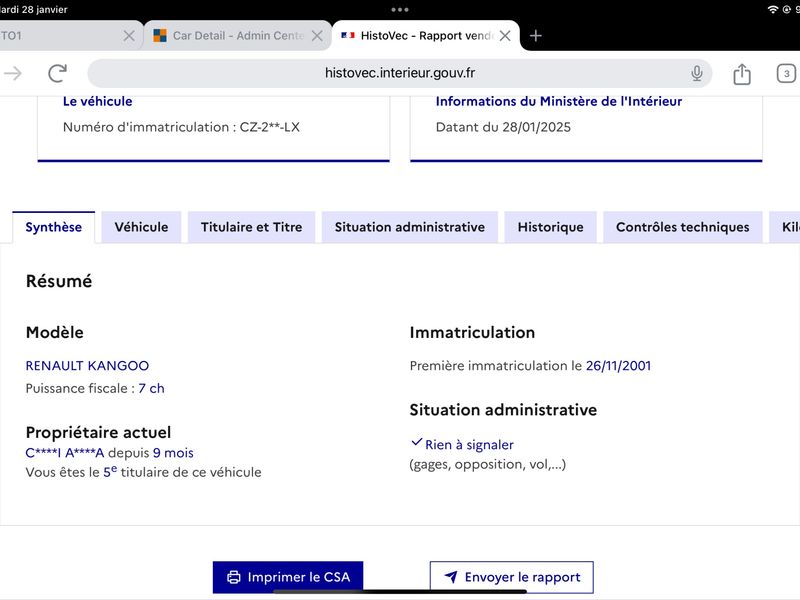
Task: Open the Contrôles techniques tab
Action: pos(683,227)
